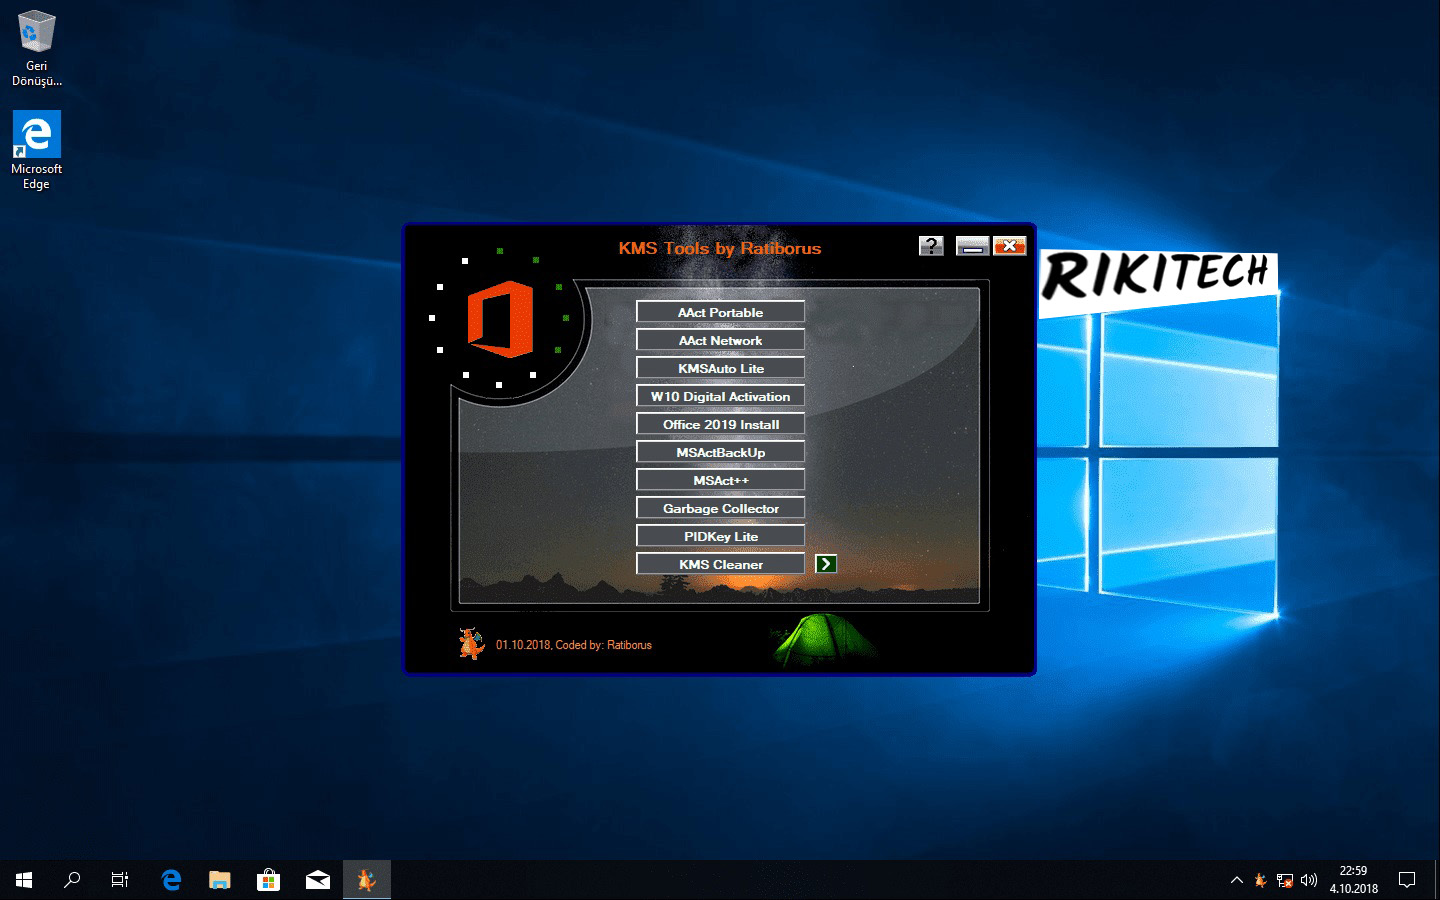The height and width of the screenshot is (900, 1440).
Task: Select Microsoft Edge desktop shortcut
Action: [37, 150]
